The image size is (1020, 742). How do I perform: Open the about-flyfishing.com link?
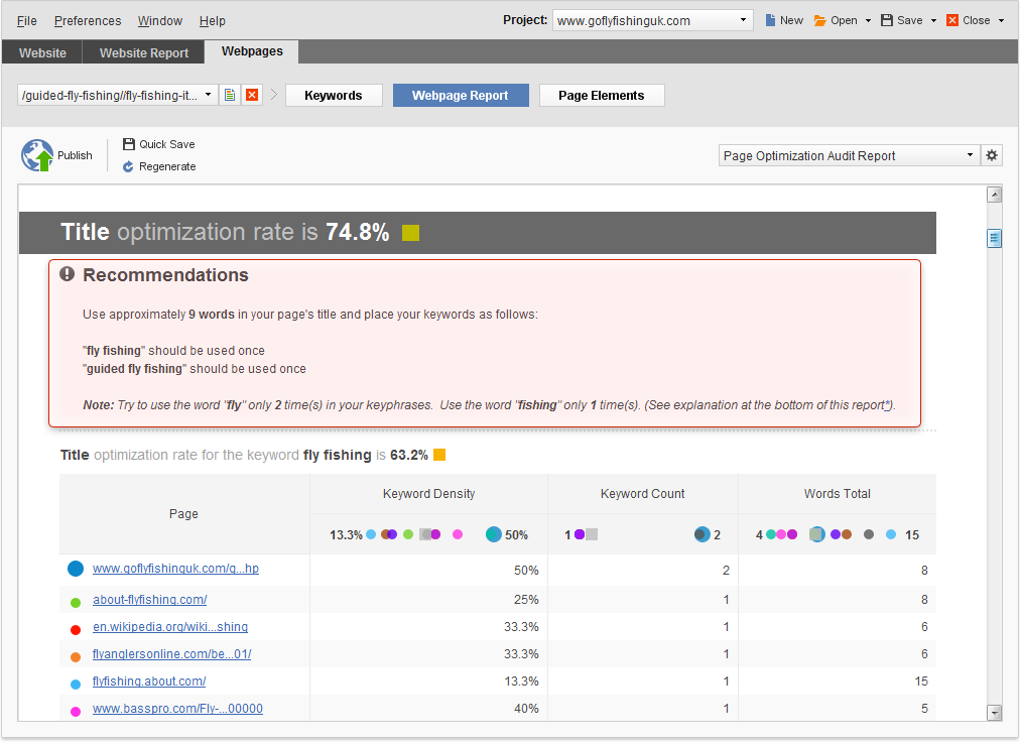[149, 600]
